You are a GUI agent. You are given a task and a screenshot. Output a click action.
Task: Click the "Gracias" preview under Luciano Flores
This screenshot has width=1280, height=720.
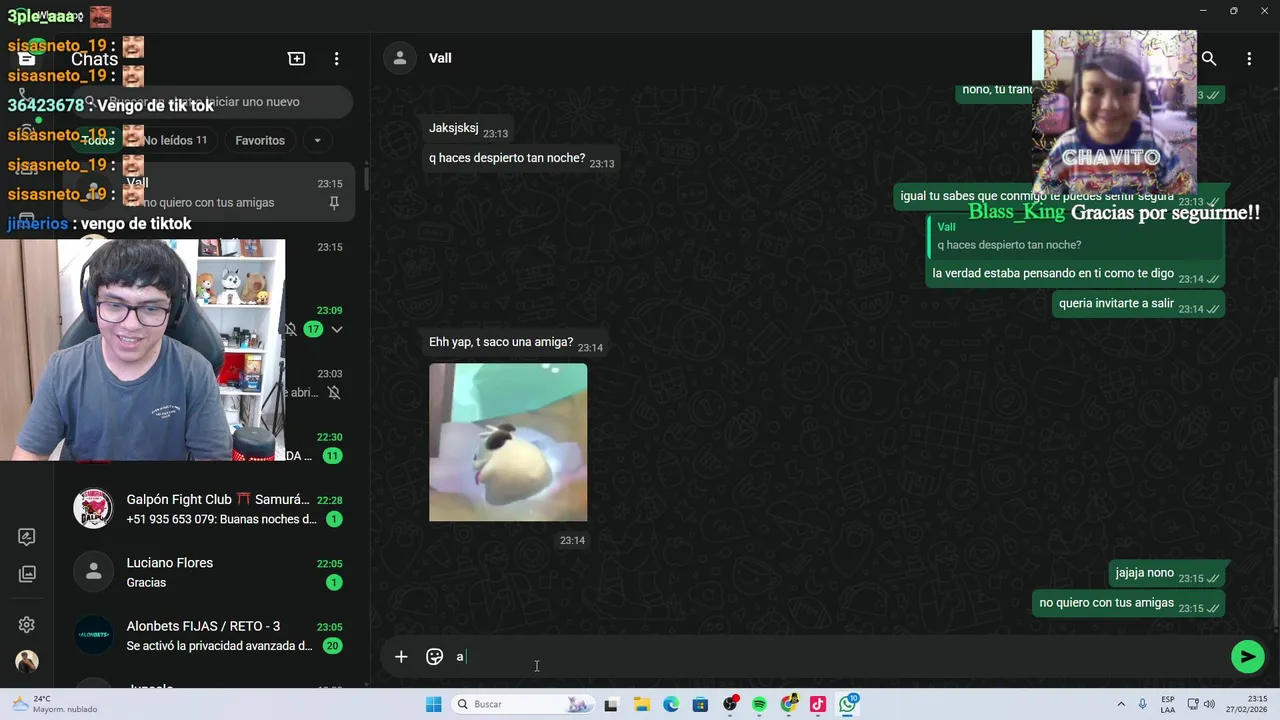[146, 582]
